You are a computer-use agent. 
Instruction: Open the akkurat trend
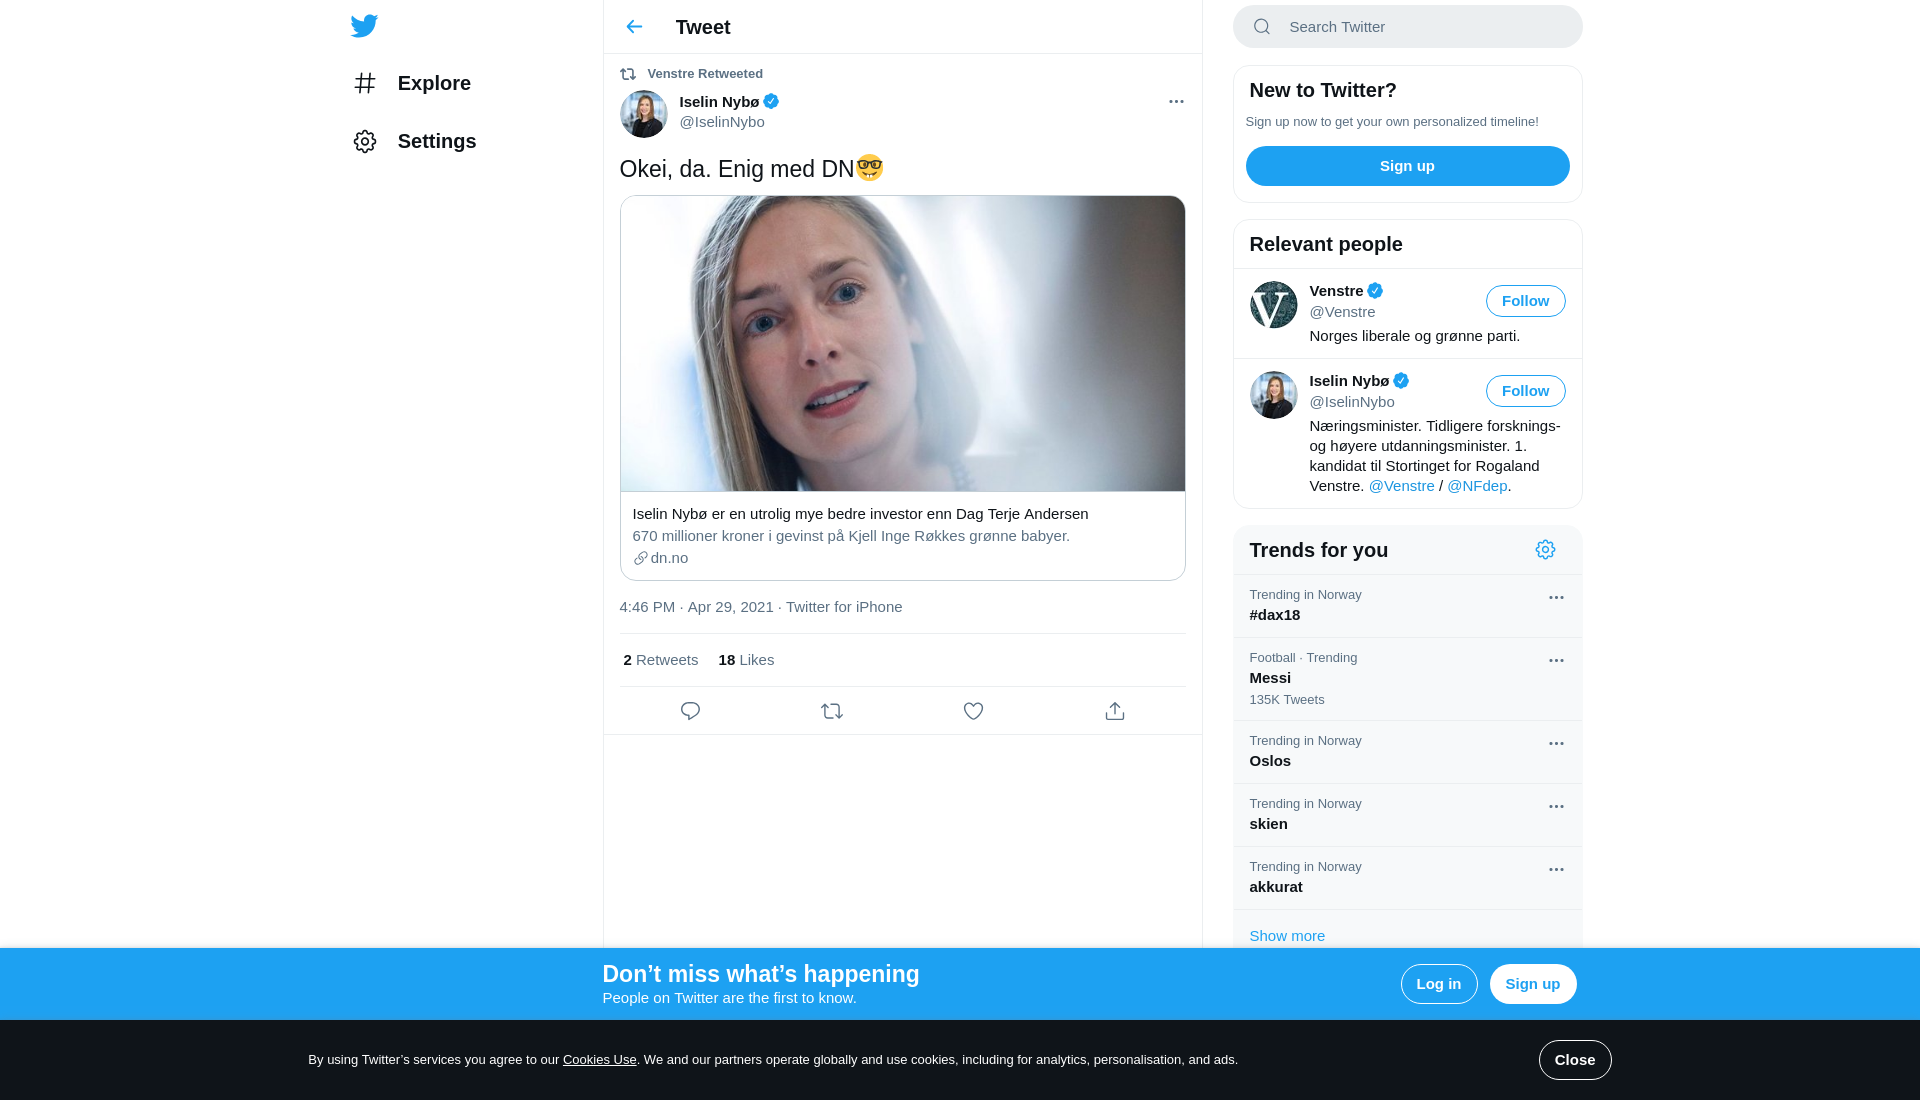pyautogui.click(x=1407, y=878)
